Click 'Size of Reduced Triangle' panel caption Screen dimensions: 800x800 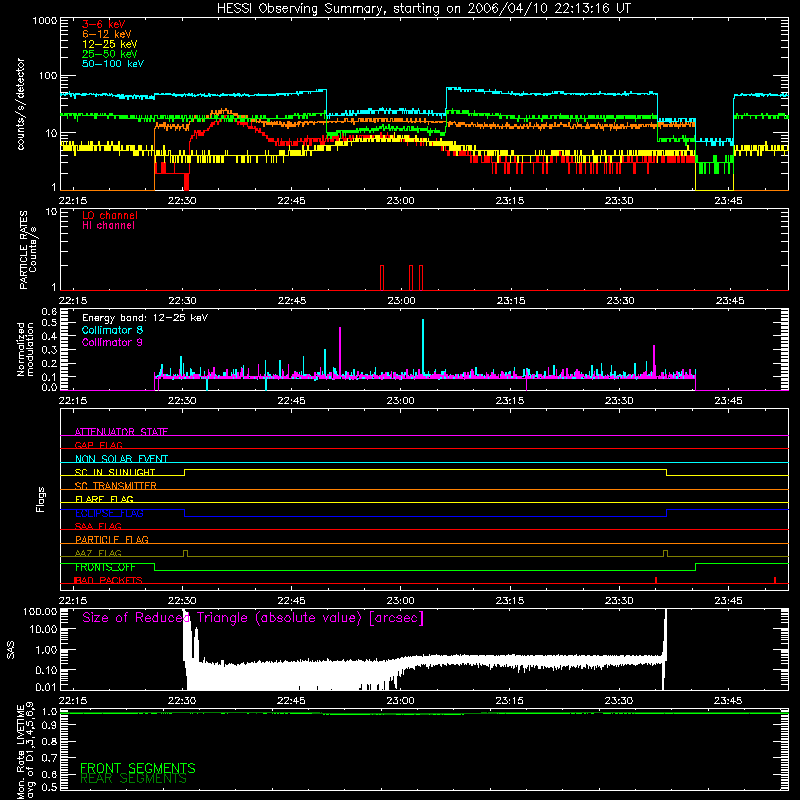tap(253, 618)
